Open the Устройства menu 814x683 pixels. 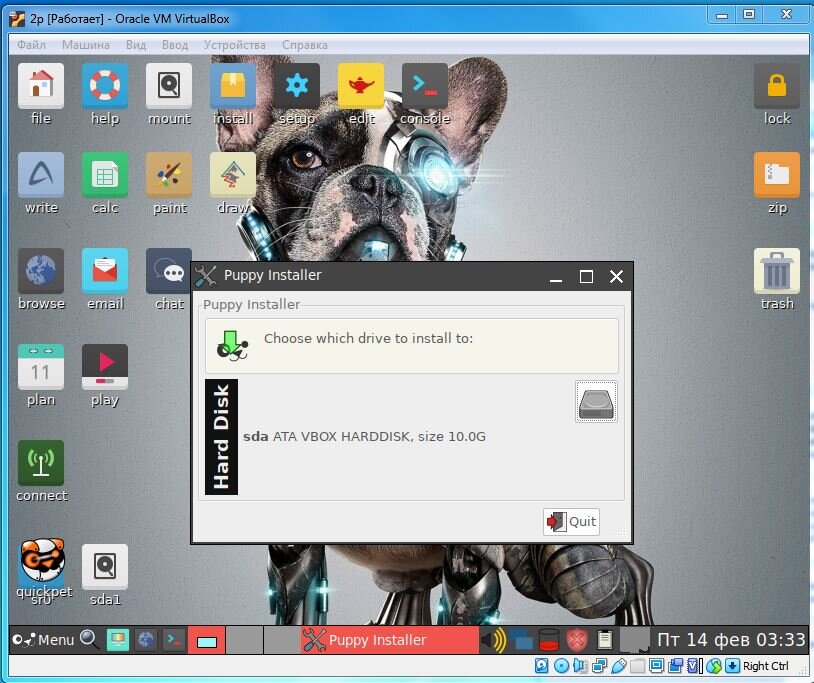pyautogui.click(x=234, y=45)
